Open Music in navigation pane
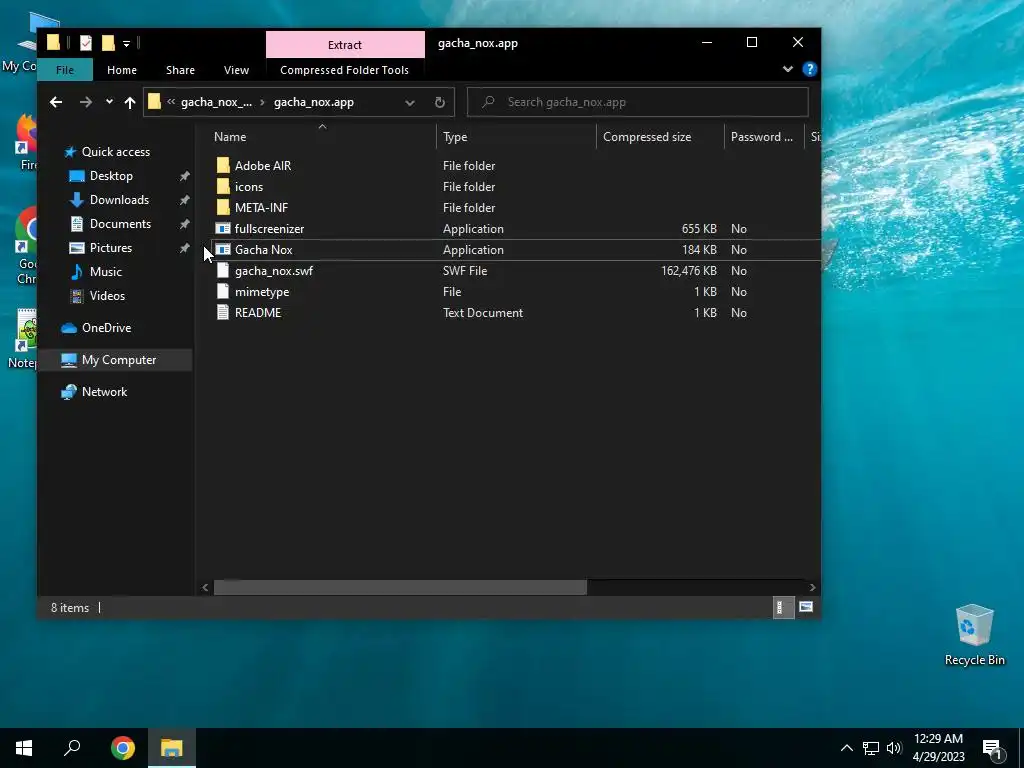1024x768 pixels. coord(105,272)
